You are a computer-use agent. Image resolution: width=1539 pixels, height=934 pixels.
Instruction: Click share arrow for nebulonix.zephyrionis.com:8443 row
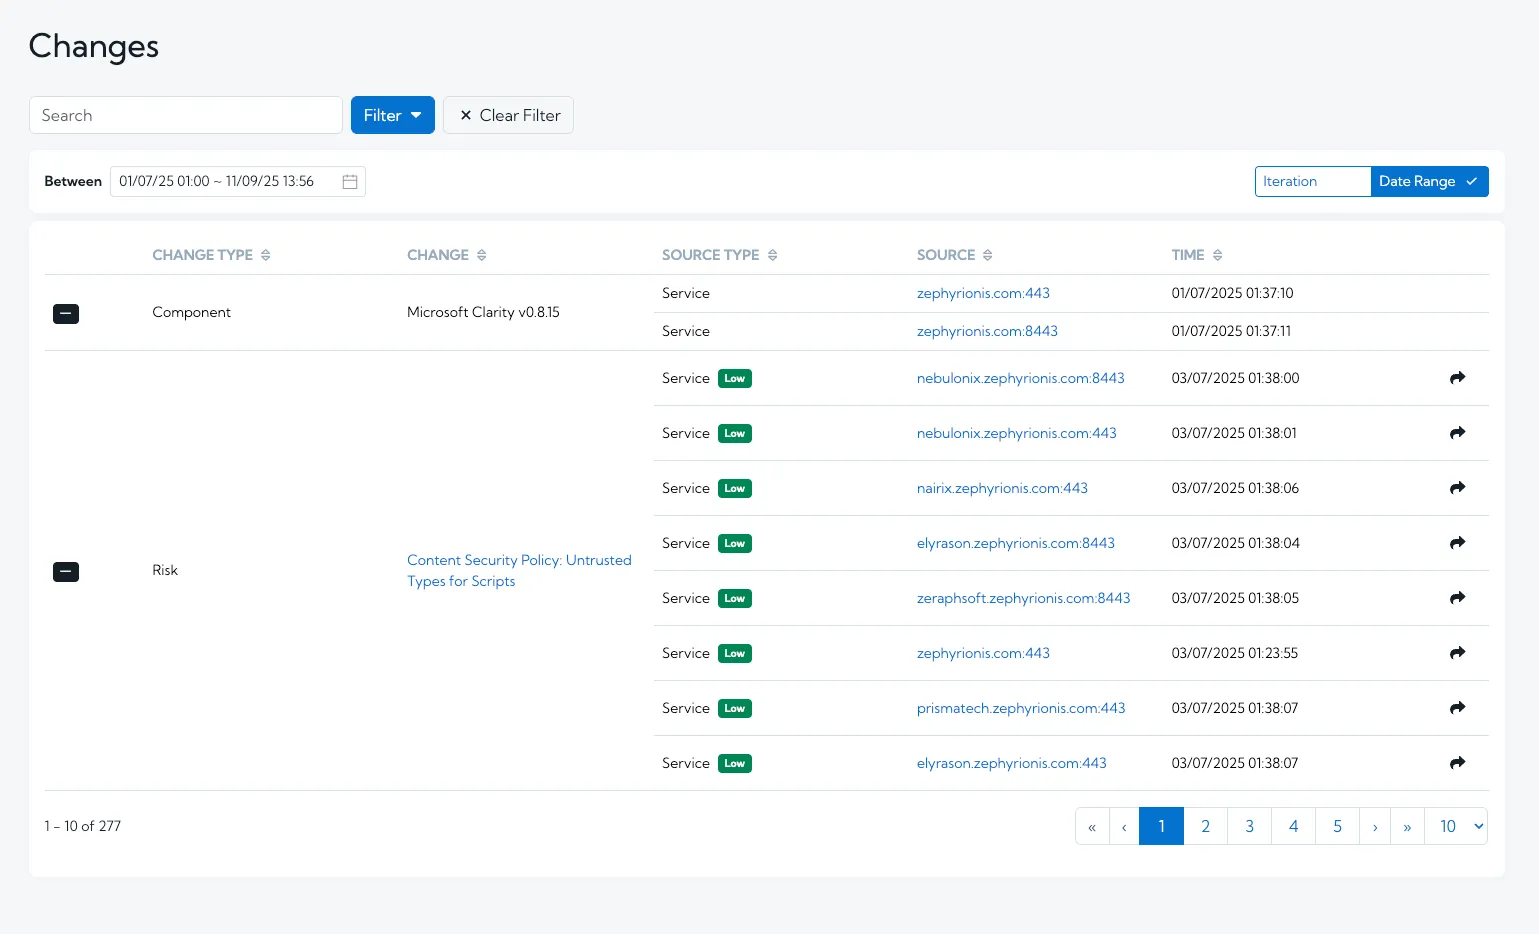point(1458,378)
